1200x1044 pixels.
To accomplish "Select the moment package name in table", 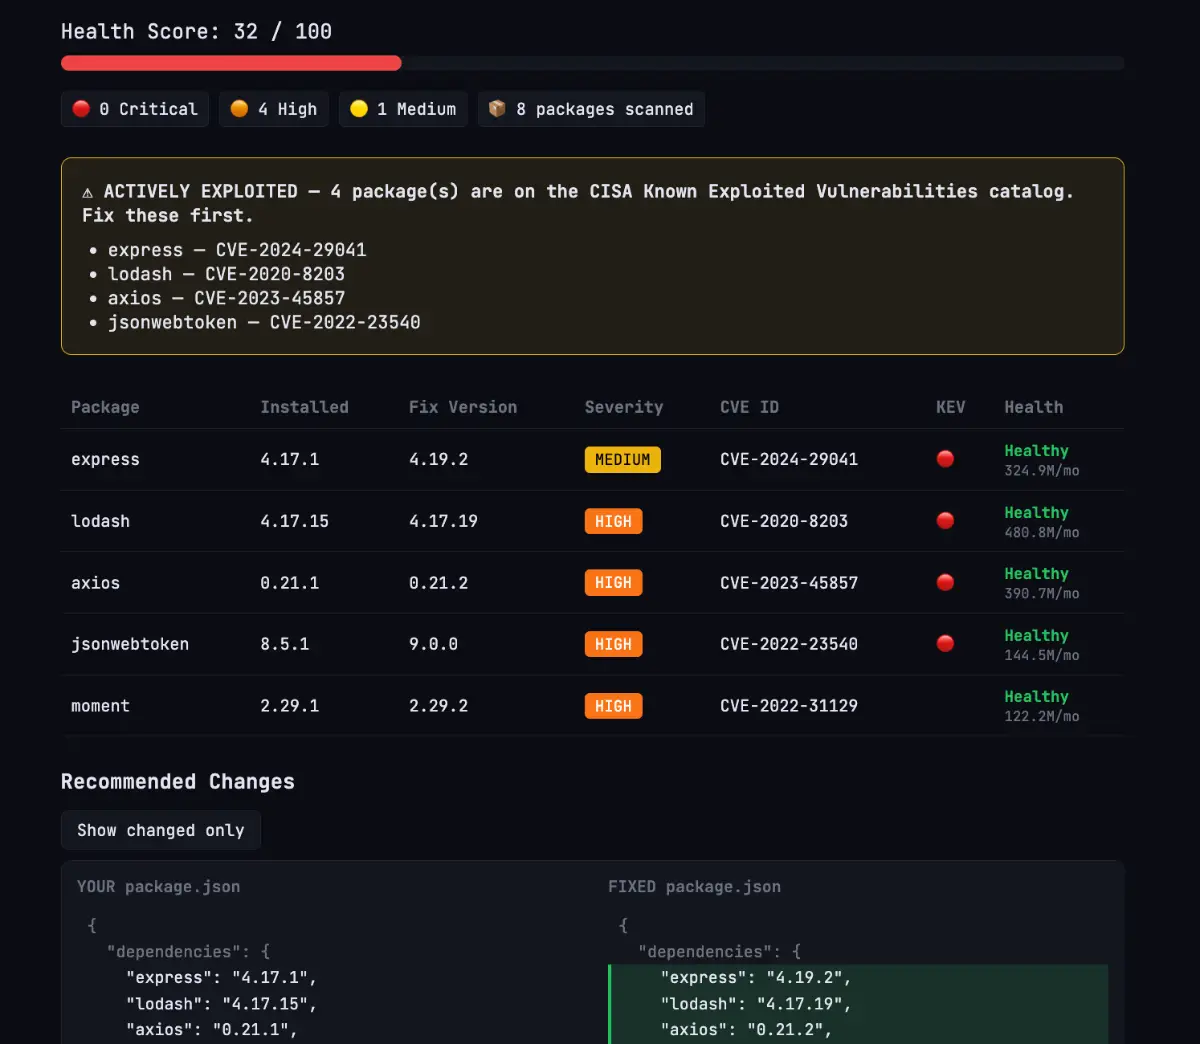I will coord(100,706).
